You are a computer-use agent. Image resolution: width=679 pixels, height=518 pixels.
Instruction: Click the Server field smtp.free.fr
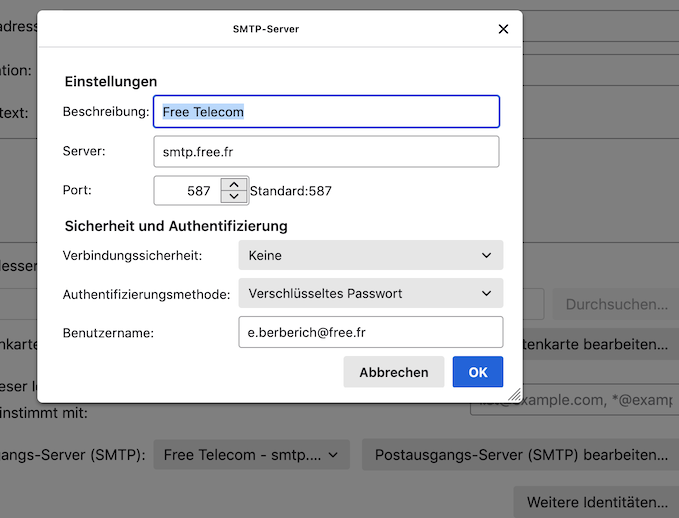[x=326, y=152]
